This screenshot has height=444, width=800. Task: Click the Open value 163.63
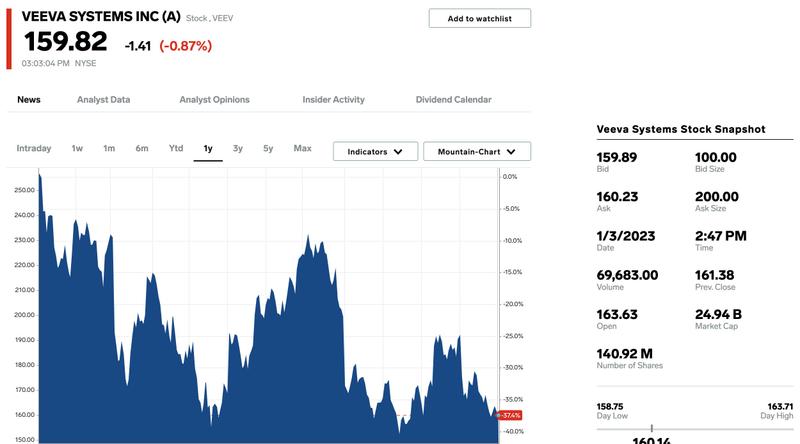click(x=617, y=314)
